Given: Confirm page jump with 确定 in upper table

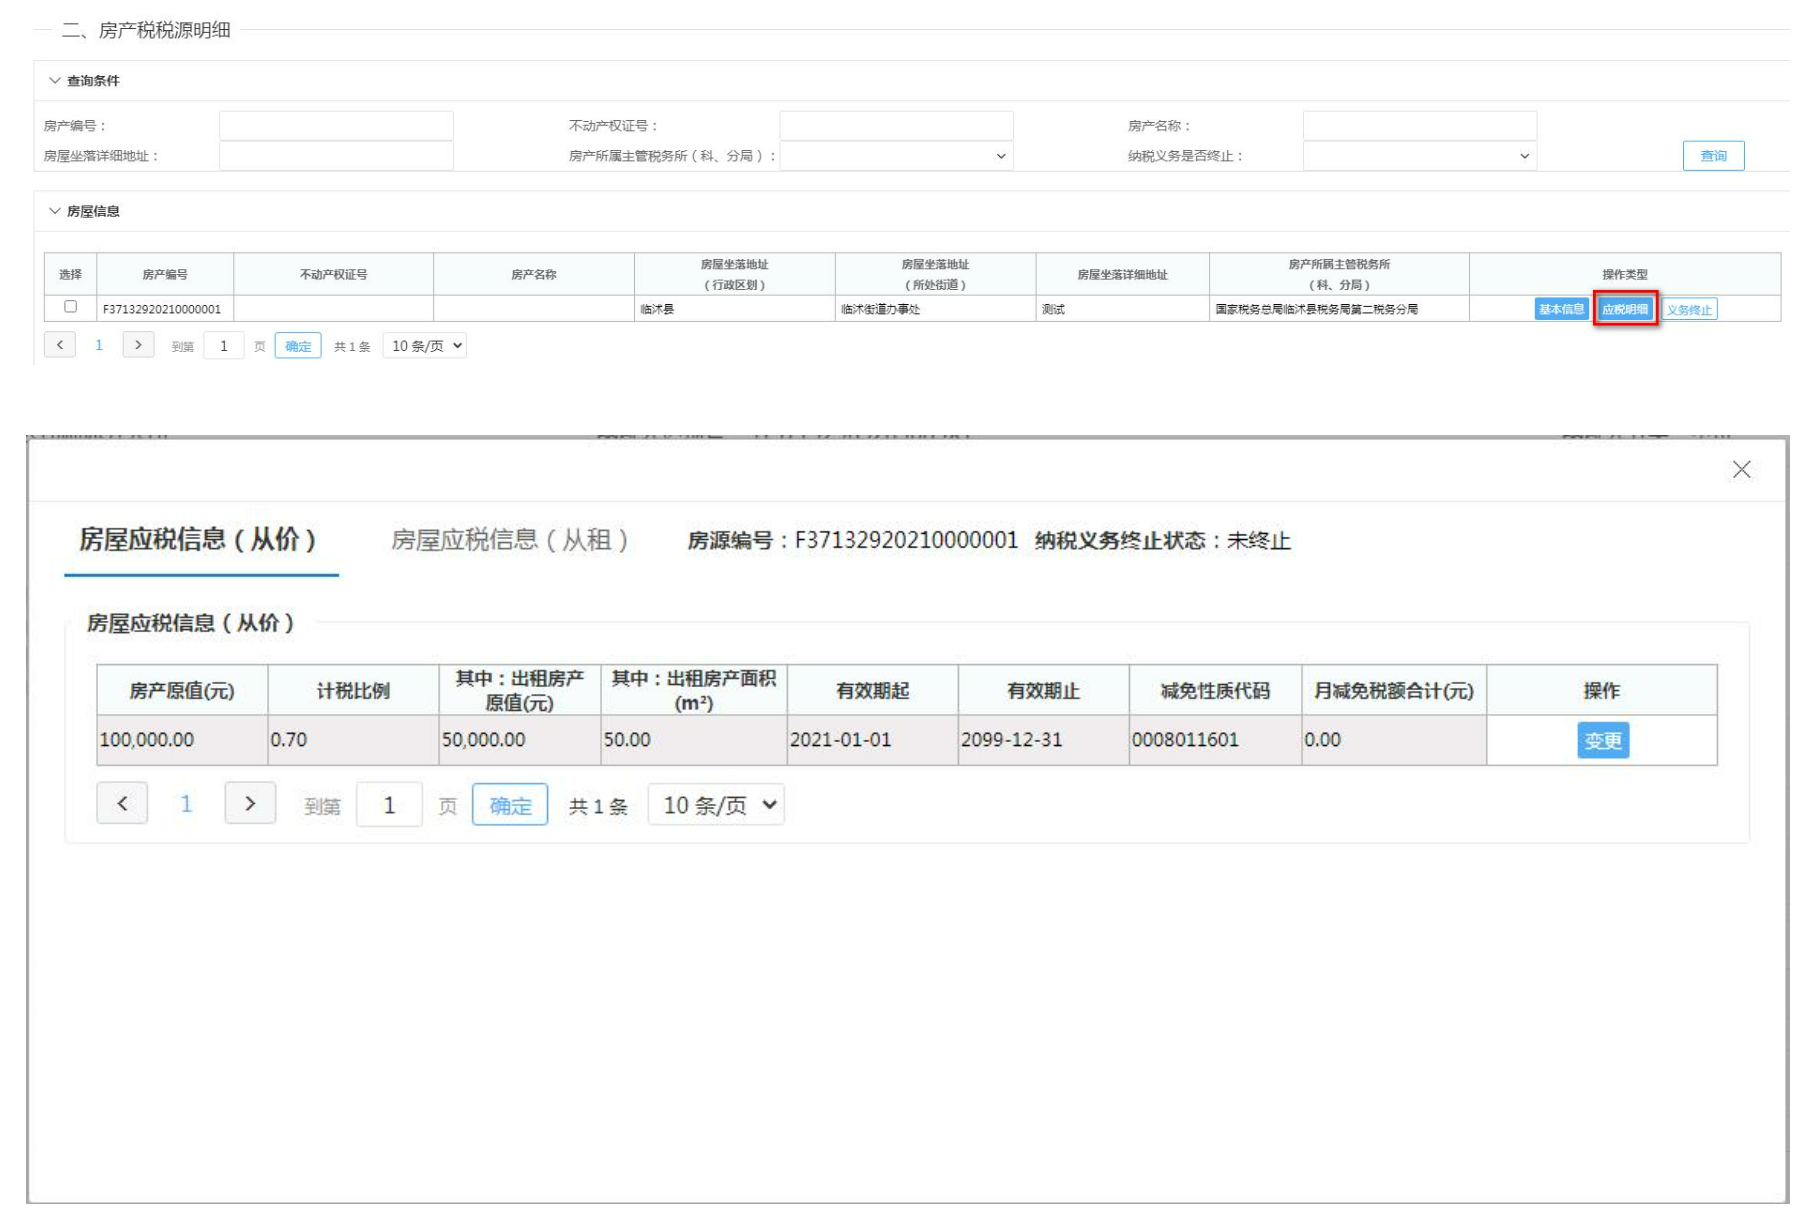Looking at the screenshot, I should pyautogui.click(x=298, y=346).
